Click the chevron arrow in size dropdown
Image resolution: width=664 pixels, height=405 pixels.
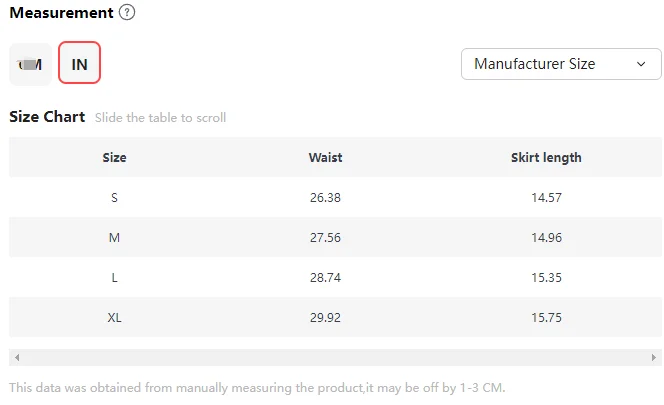point(641,64)
